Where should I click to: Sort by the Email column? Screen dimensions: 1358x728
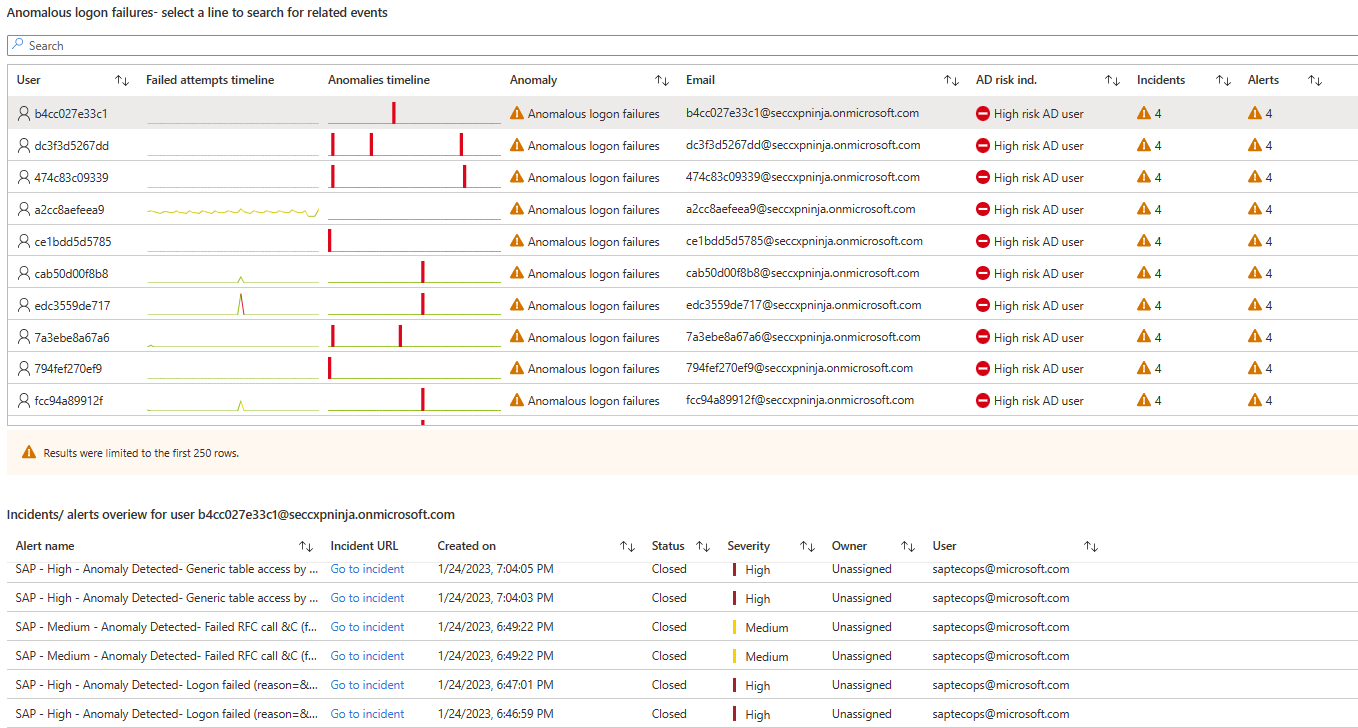pyautogui.click(x=951, y=80)
